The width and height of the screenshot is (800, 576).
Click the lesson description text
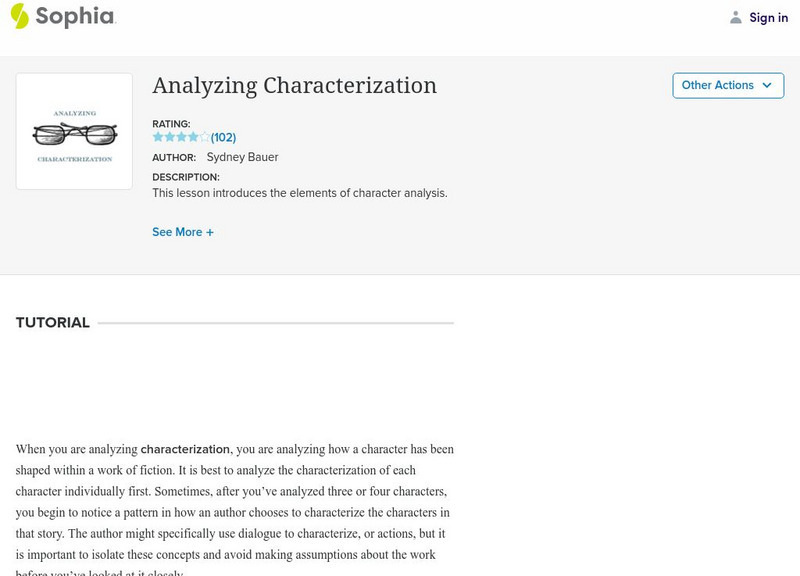[299, 193]
